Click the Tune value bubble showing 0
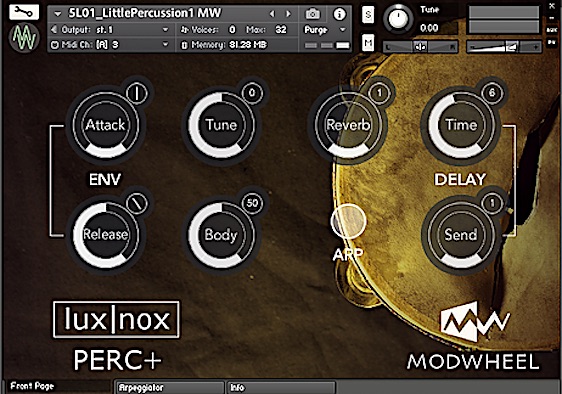 click(252, 93)
